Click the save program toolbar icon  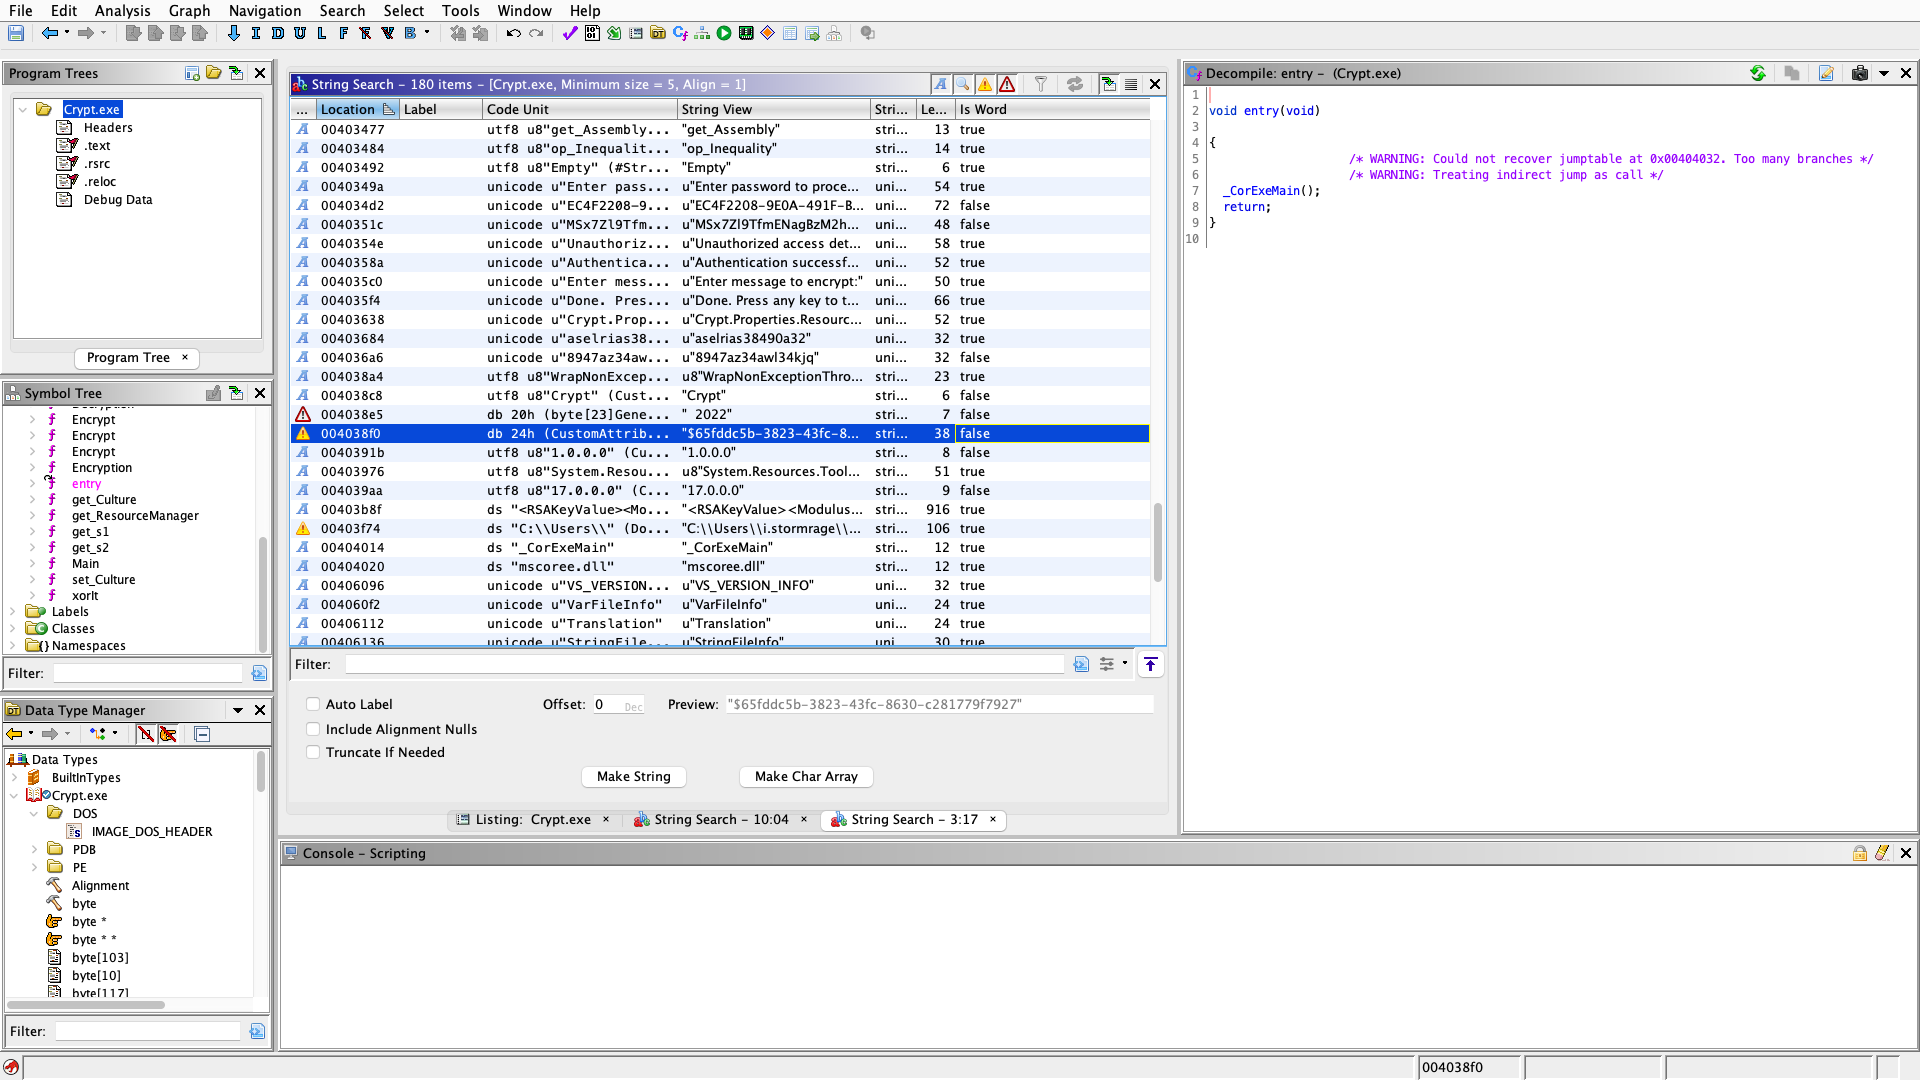click(16, 33)
